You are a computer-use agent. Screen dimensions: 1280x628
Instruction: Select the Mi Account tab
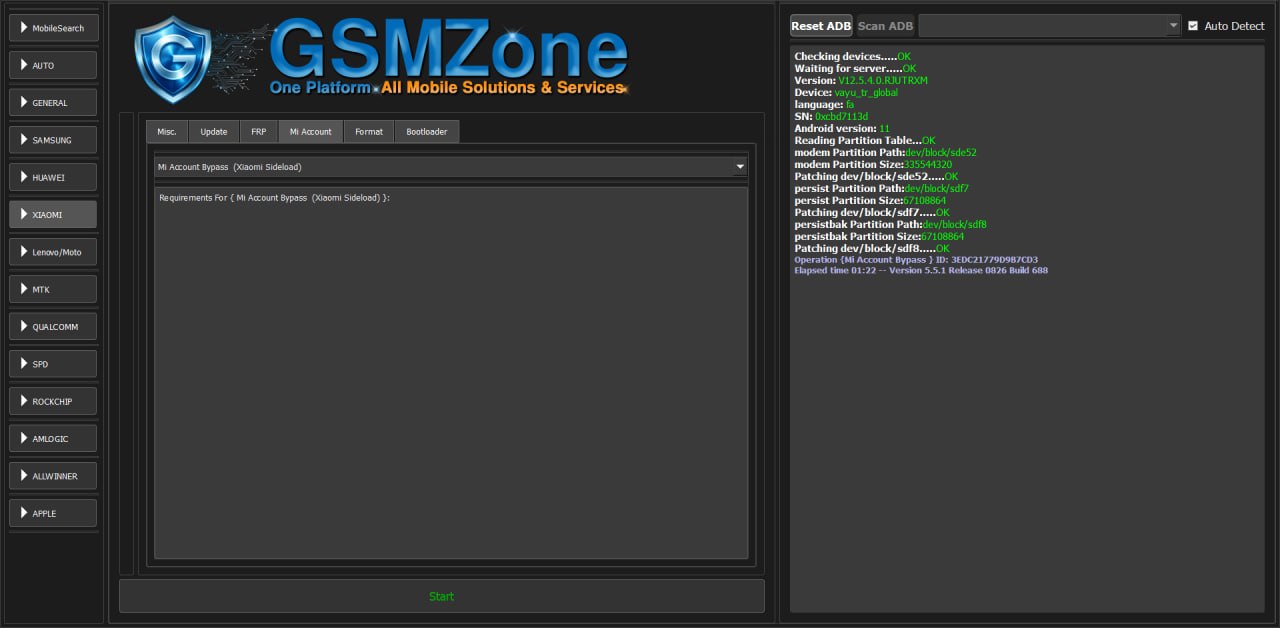[311, 131]
